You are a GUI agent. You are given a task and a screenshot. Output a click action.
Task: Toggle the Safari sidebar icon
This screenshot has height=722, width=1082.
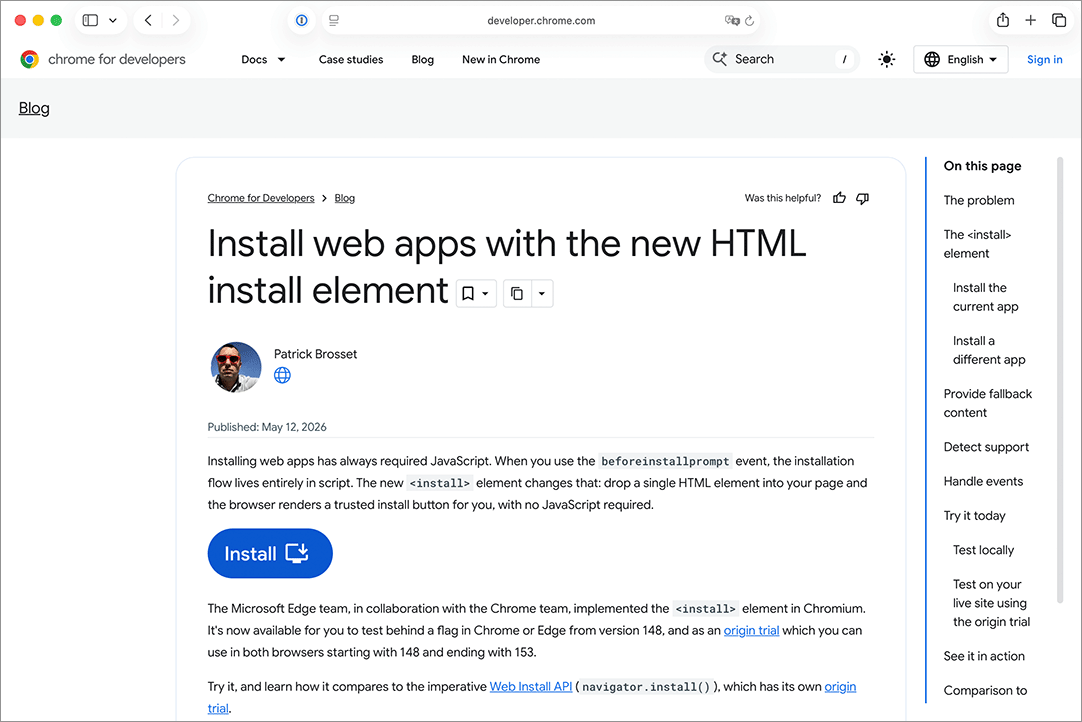coord(90,20)
